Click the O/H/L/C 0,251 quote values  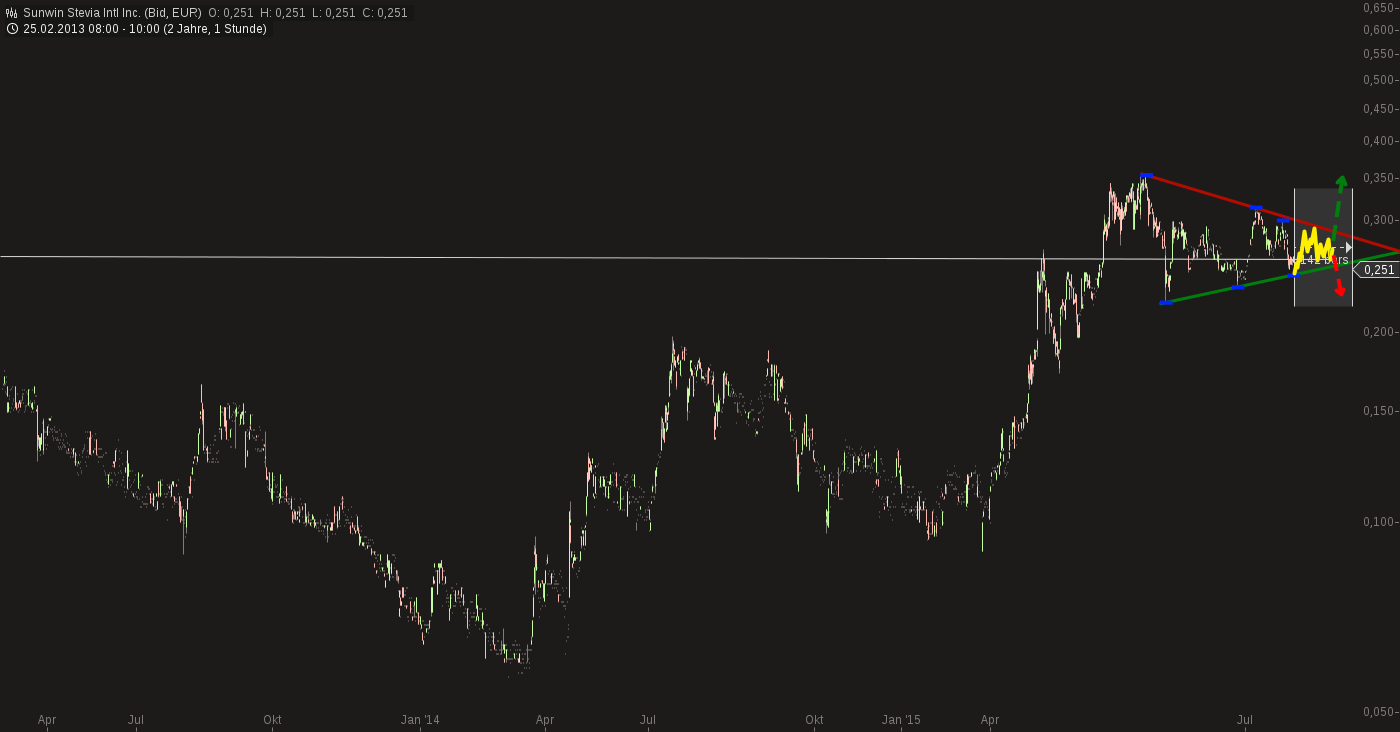click(308, 13)
